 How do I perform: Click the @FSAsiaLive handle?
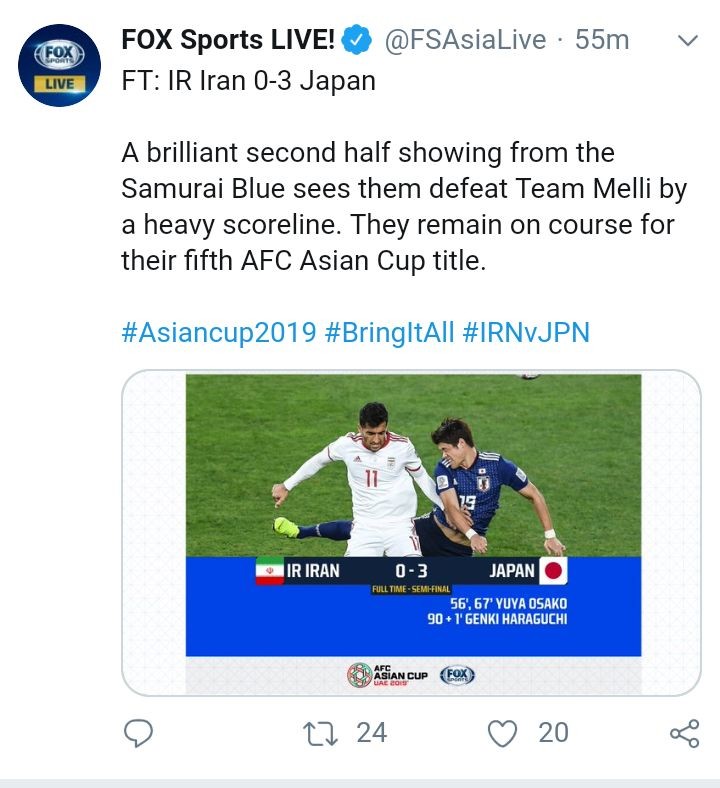pyautogui.click(x=463, y=40)
